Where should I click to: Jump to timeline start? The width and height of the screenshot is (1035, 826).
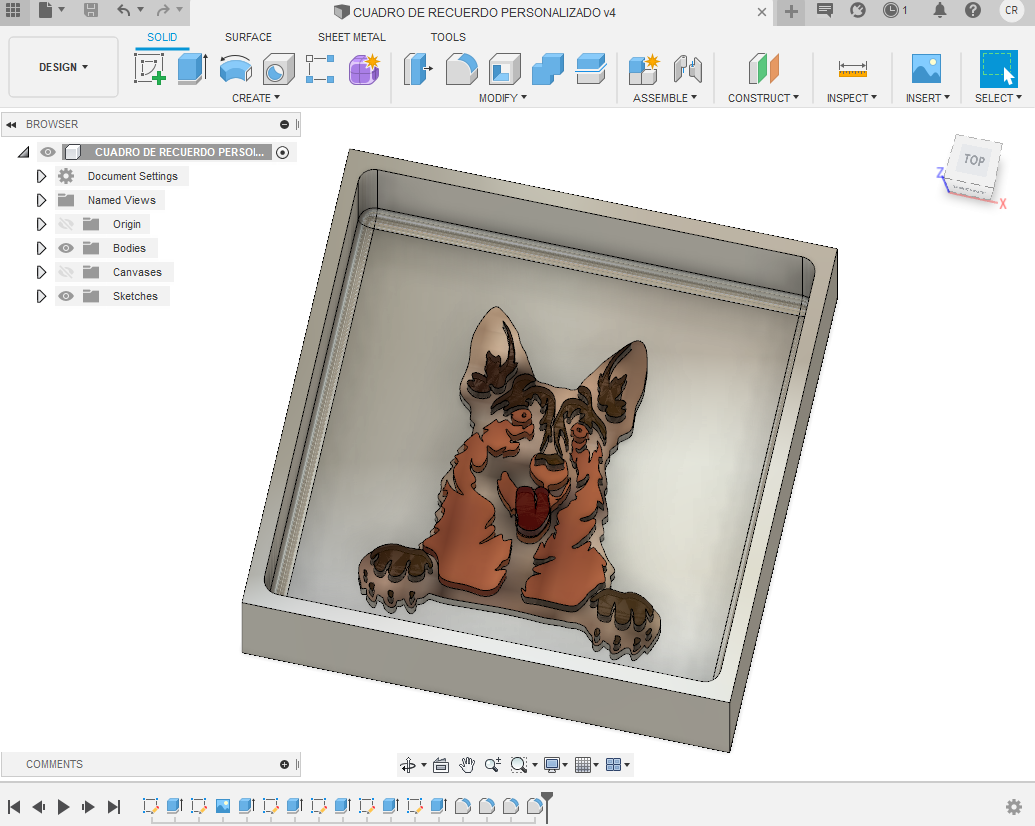click(x=14, y=806)
